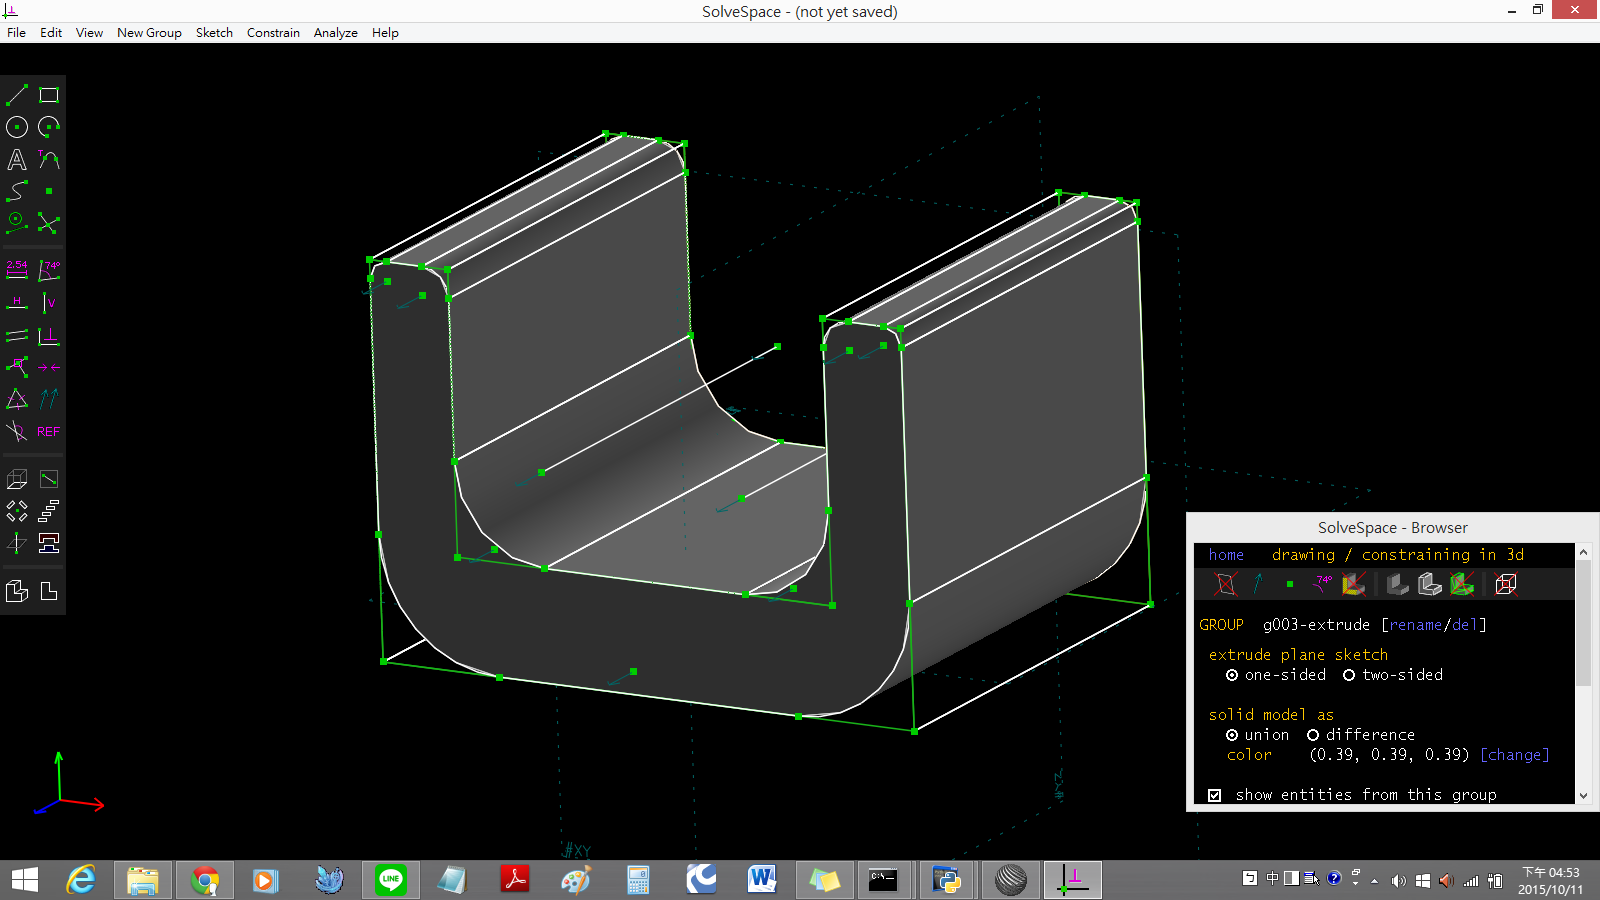Select union solid model option
The width and height of the screenshot is (1600, 900).
click(1232, 735)
